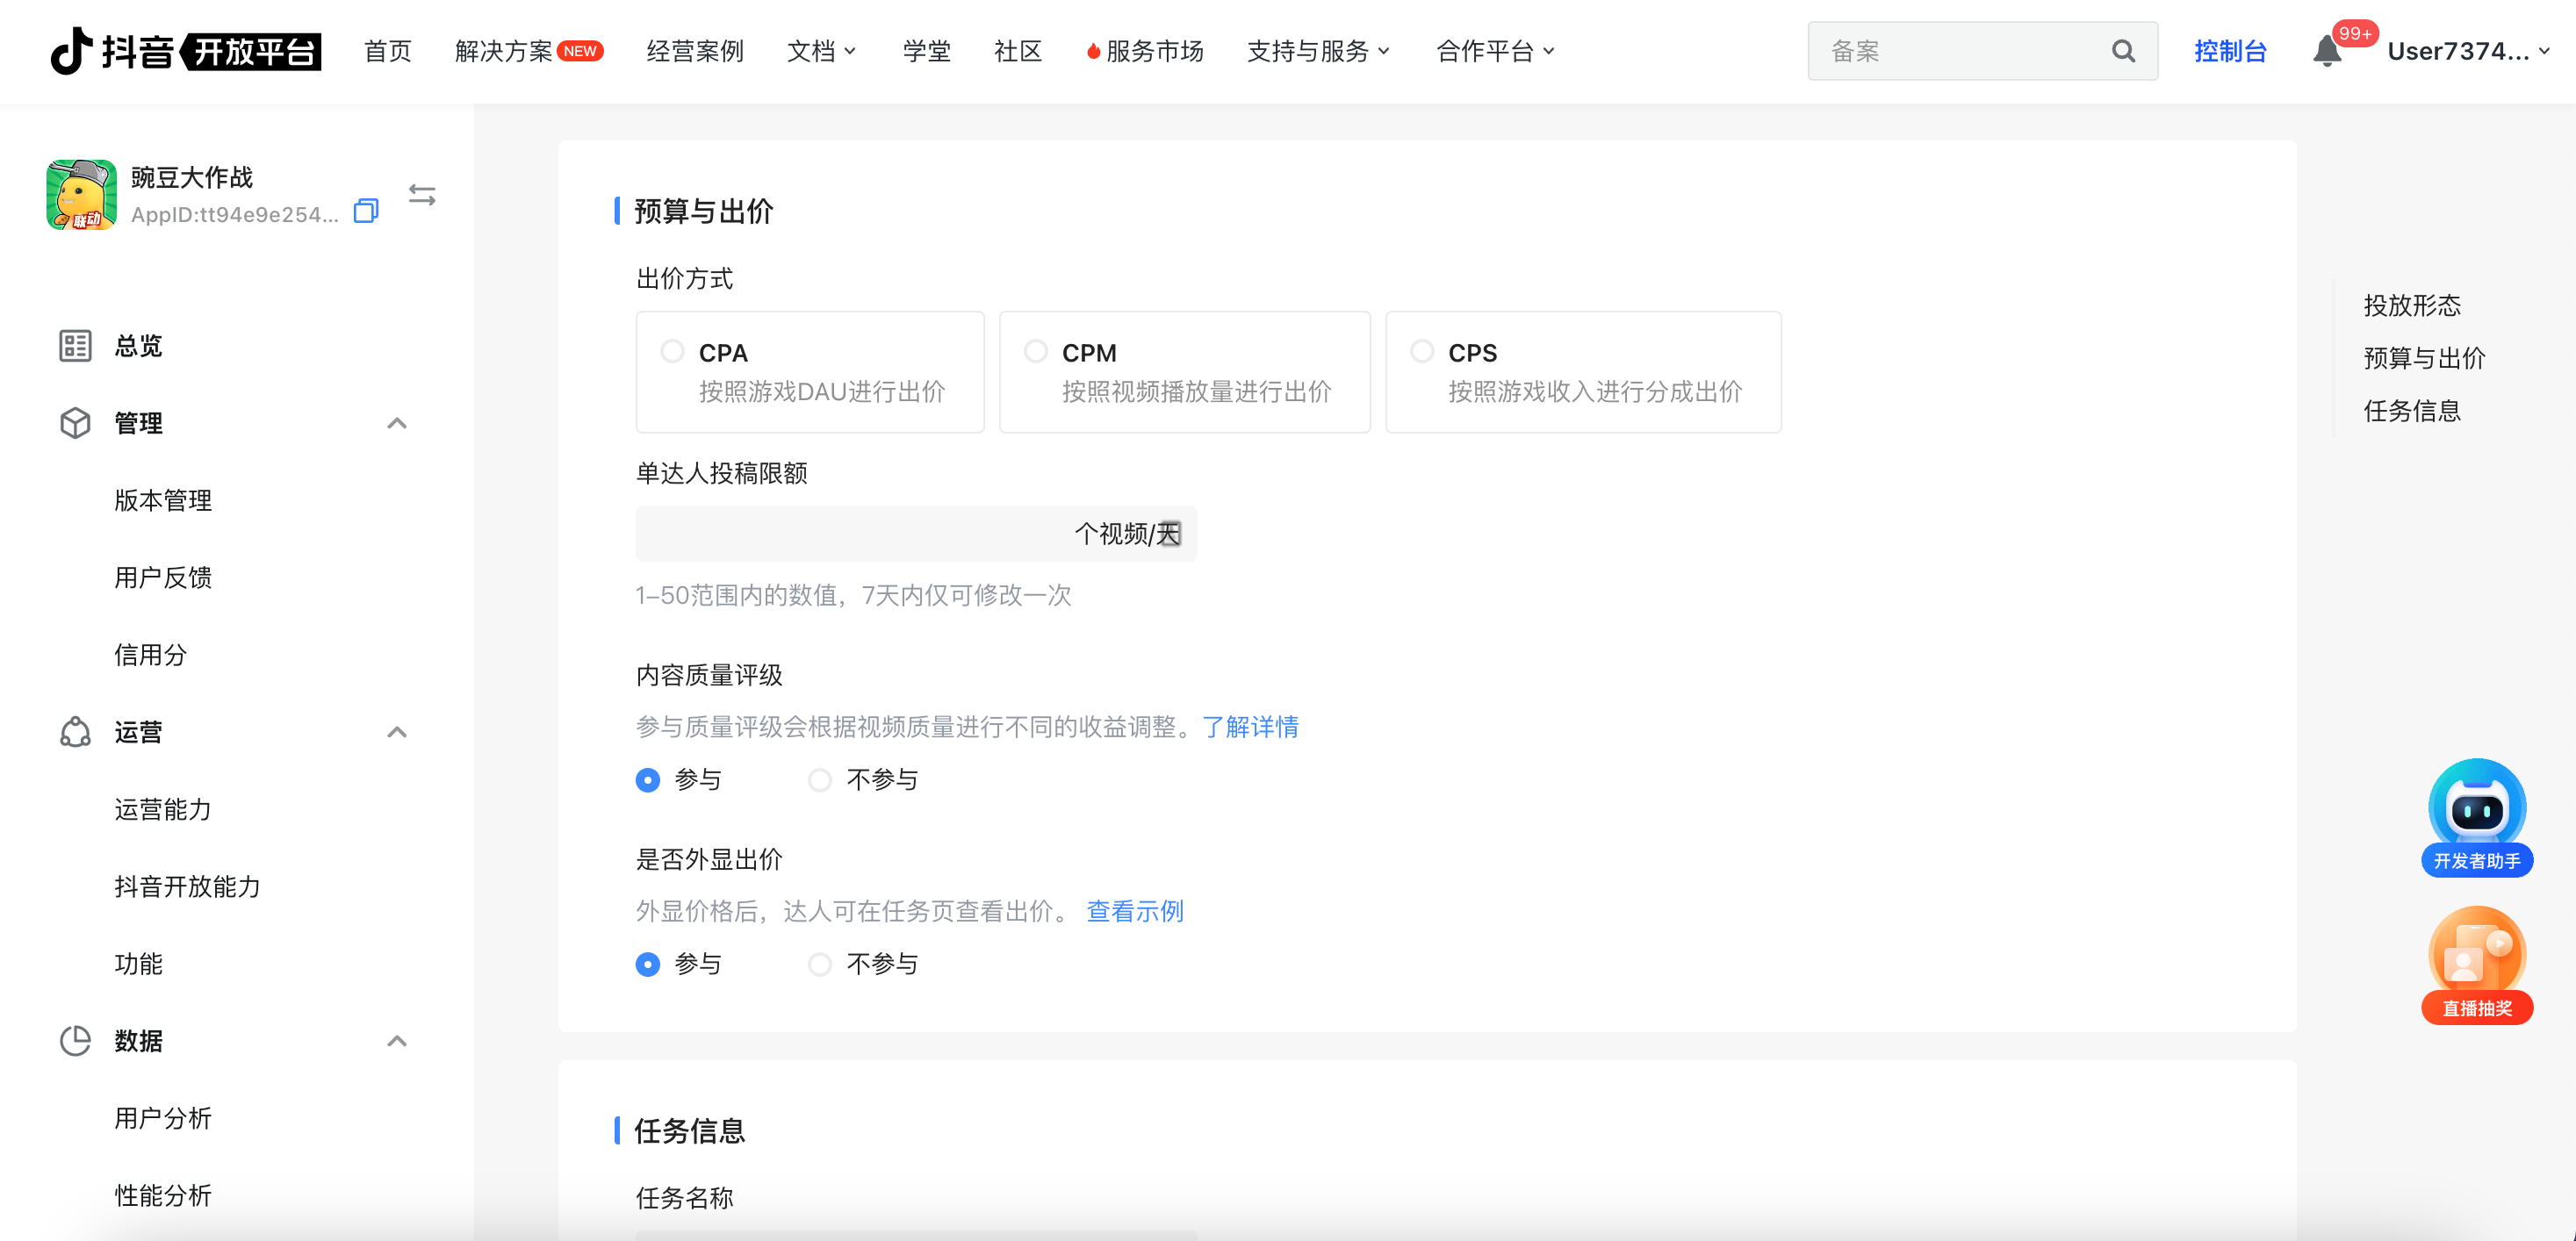Image resolution: width=2576 pixels, height=1241 pixels.
Task: Click the 管理 cube icon
Action: click(x=75, y=423)
